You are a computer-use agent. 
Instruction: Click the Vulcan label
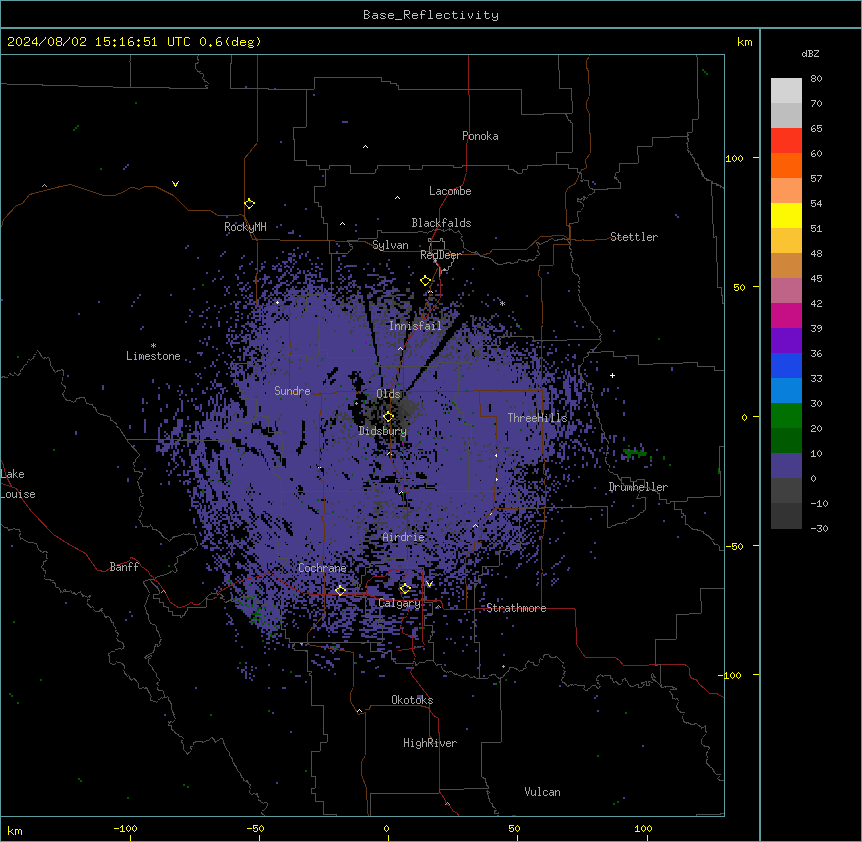[542, 792]
